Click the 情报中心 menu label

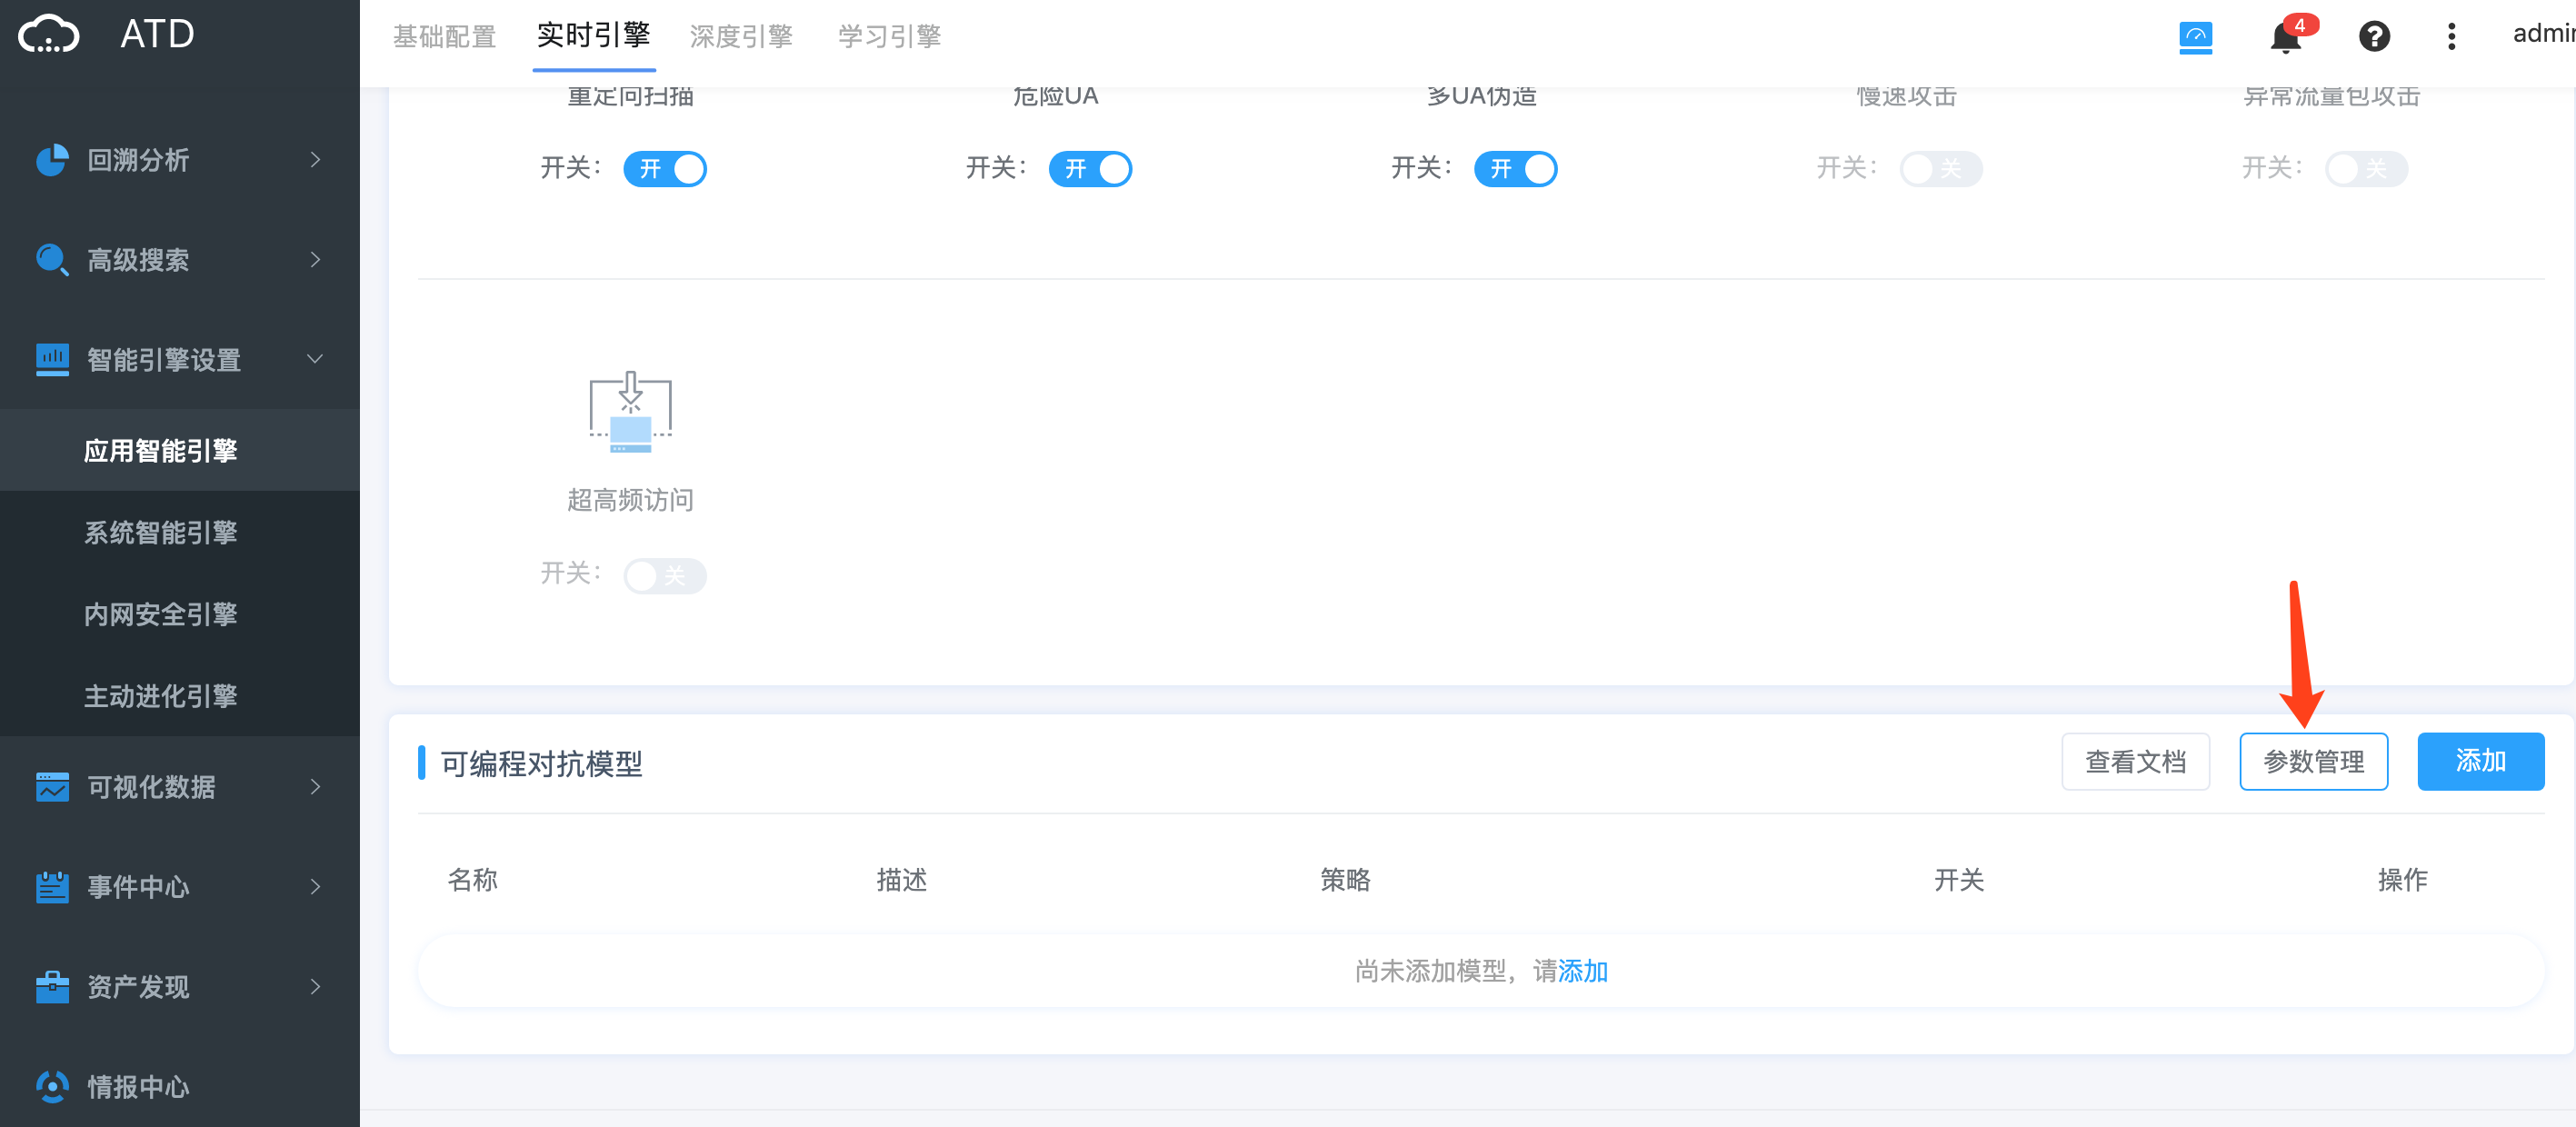[138, 1087]
